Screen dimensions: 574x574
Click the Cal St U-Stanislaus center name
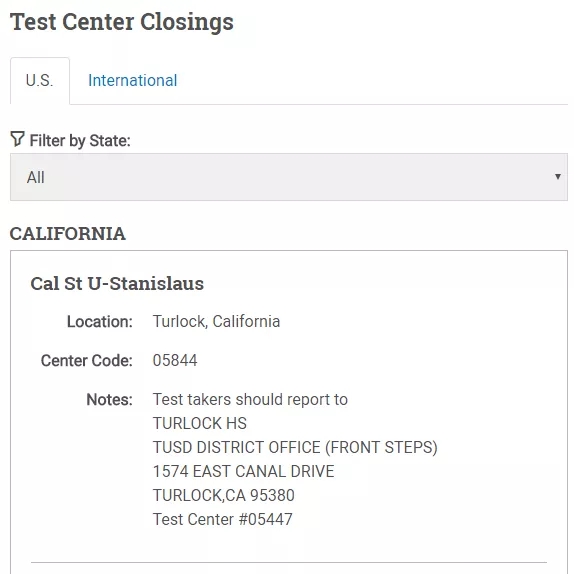(x=117, y=284)
